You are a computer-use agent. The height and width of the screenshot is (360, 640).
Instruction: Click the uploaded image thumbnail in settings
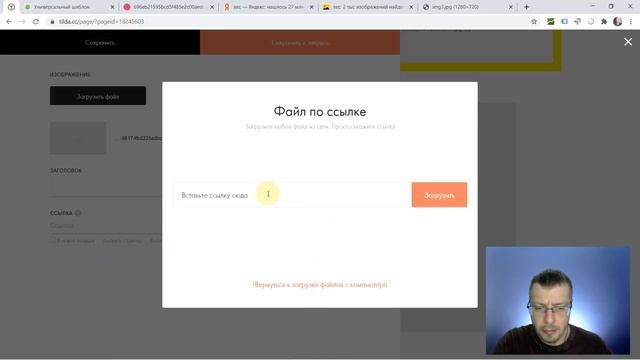(78, 138)
